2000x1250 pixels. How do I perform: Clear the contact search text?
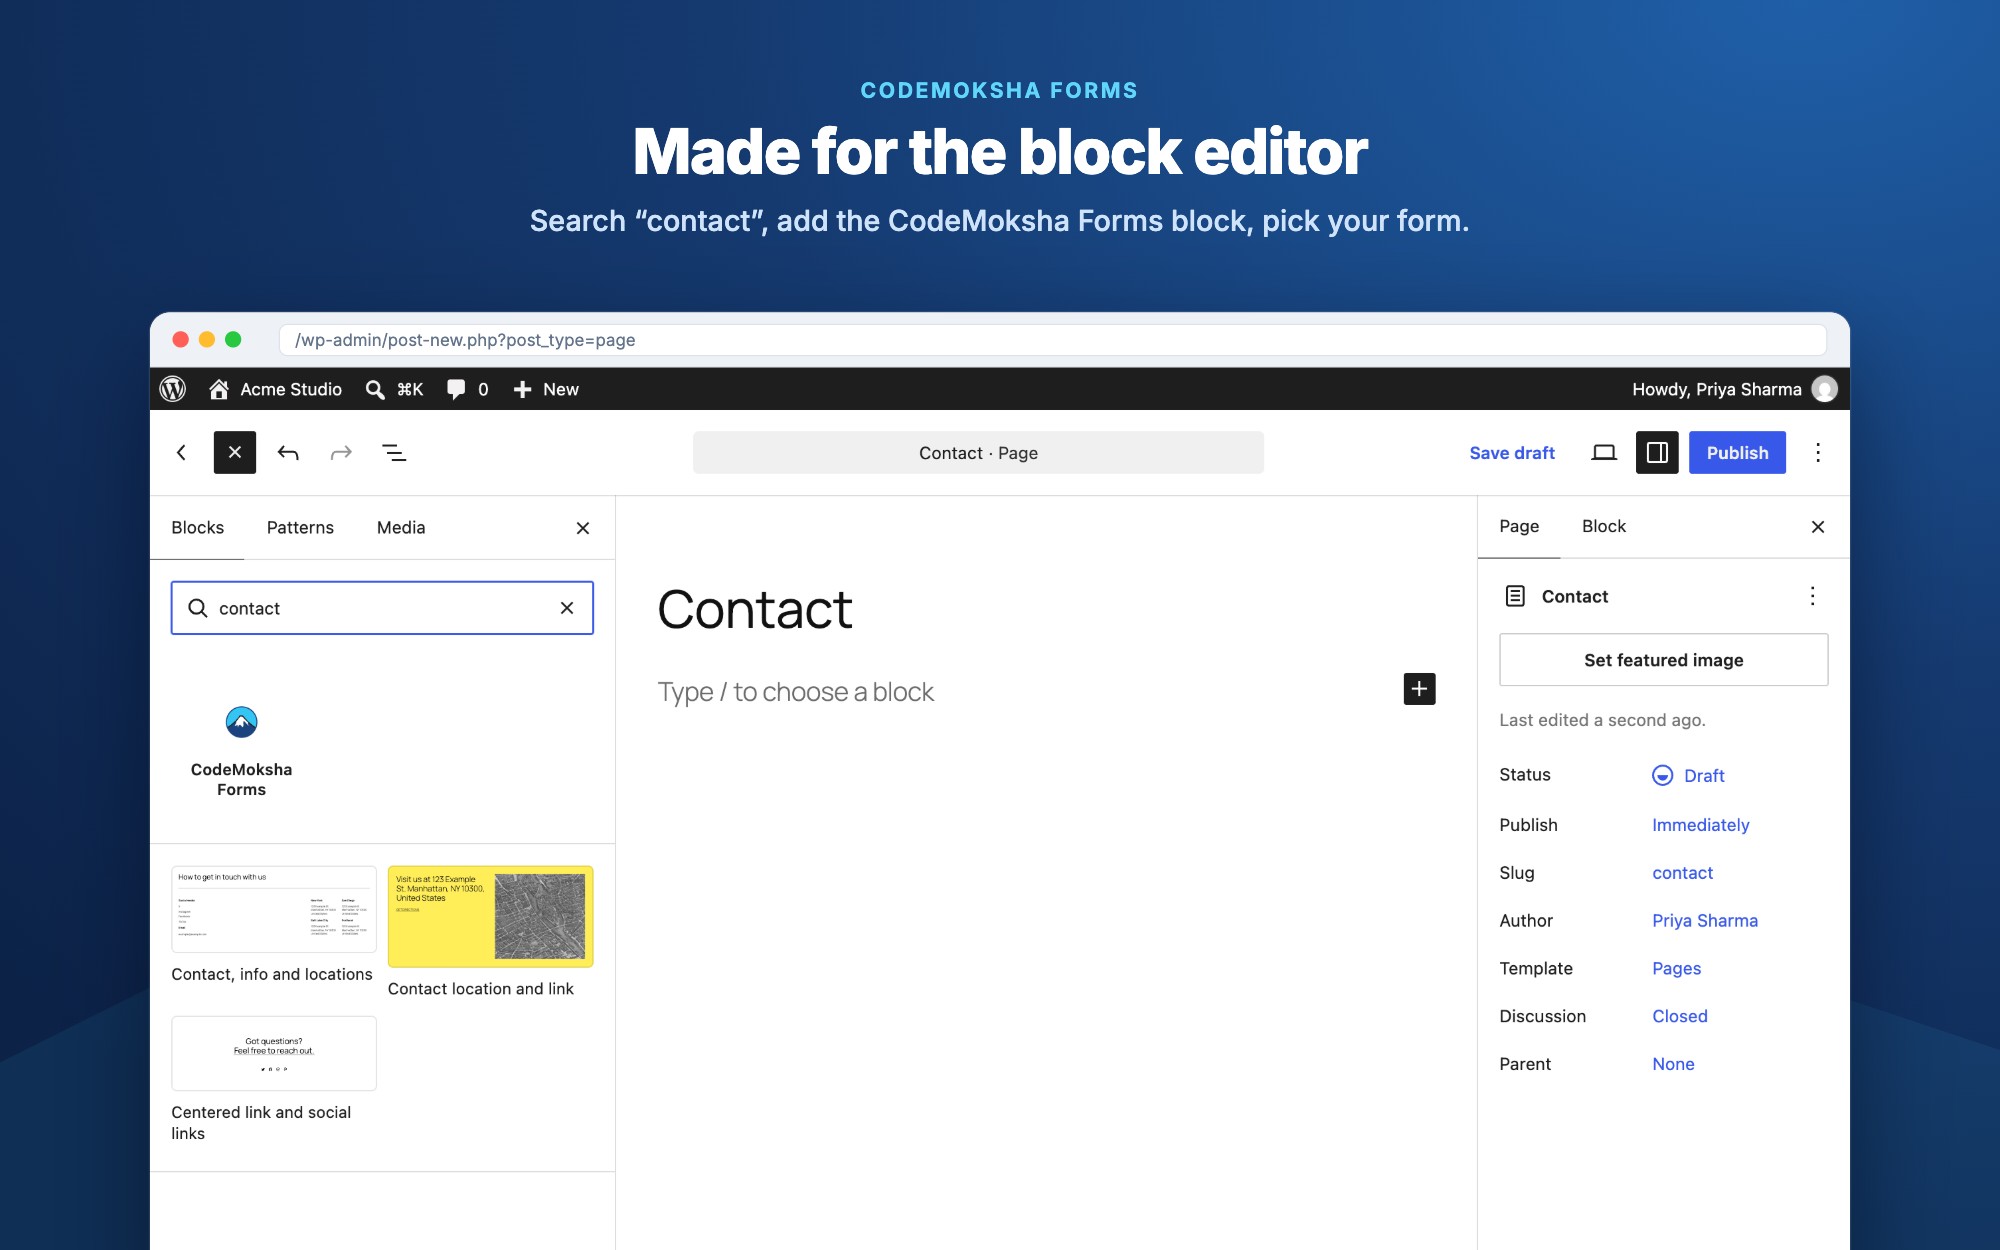coord(567,608)
